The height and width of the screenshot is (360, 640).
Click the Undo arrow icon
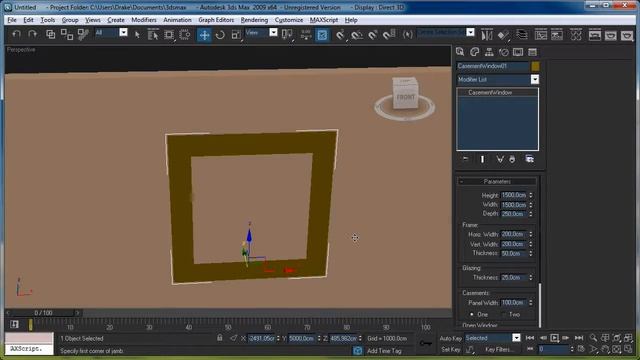[x=16, y=34]
